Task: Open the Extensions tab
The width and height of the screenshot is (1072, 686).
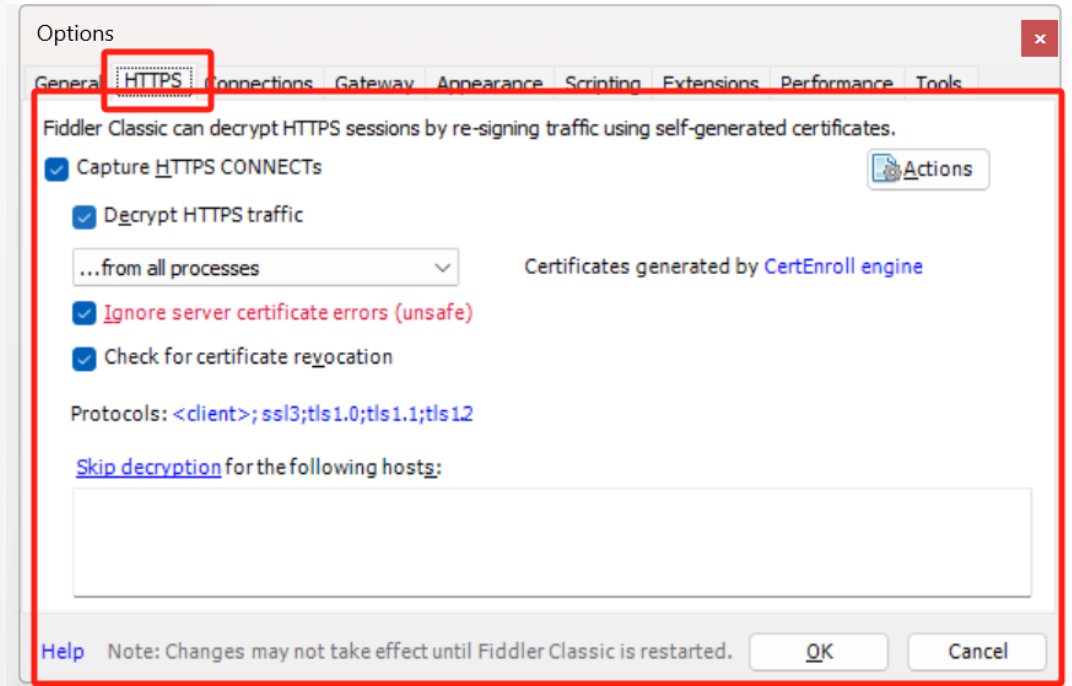Action: tap(711, 83)
